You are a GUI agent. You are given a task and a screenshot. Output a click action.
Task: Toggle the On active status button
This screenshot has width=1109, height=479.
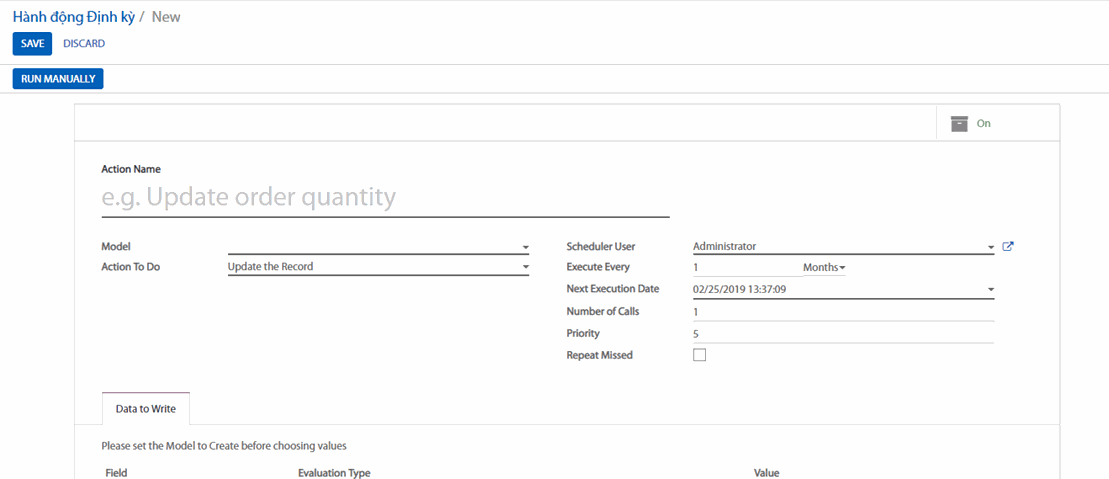[983, 123]
